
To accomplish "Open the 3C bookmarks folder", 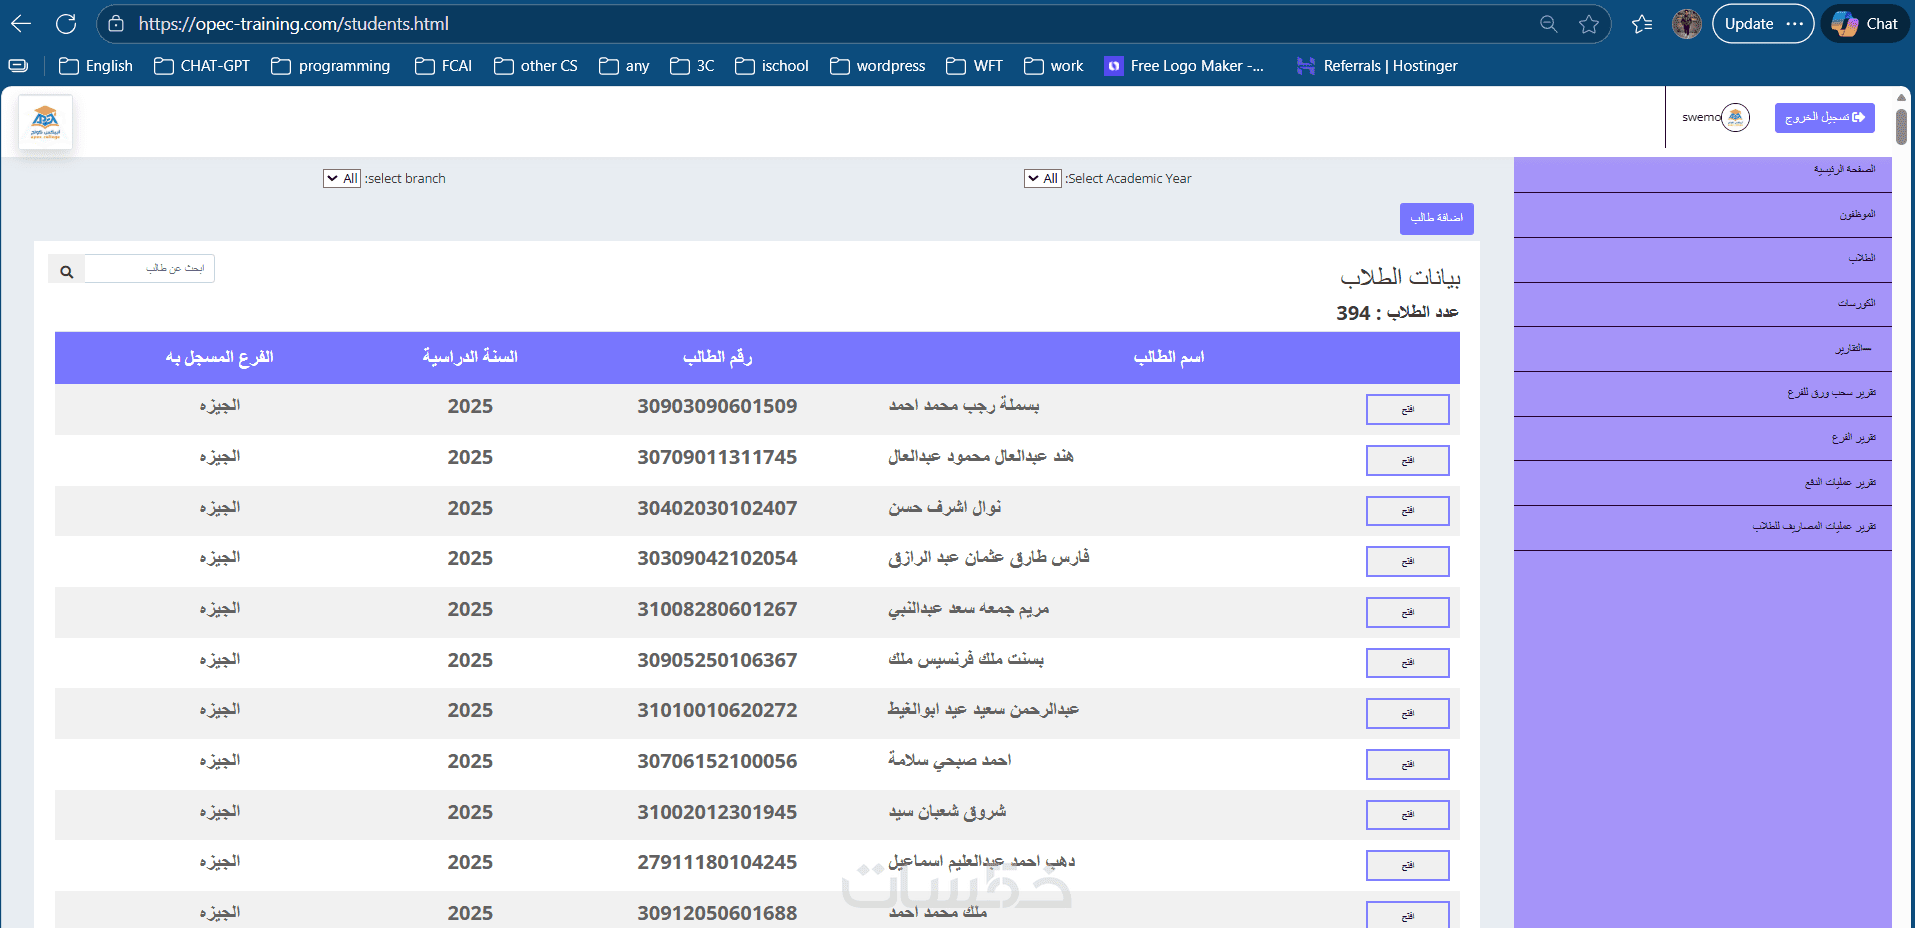I will (x=692, y=66).
